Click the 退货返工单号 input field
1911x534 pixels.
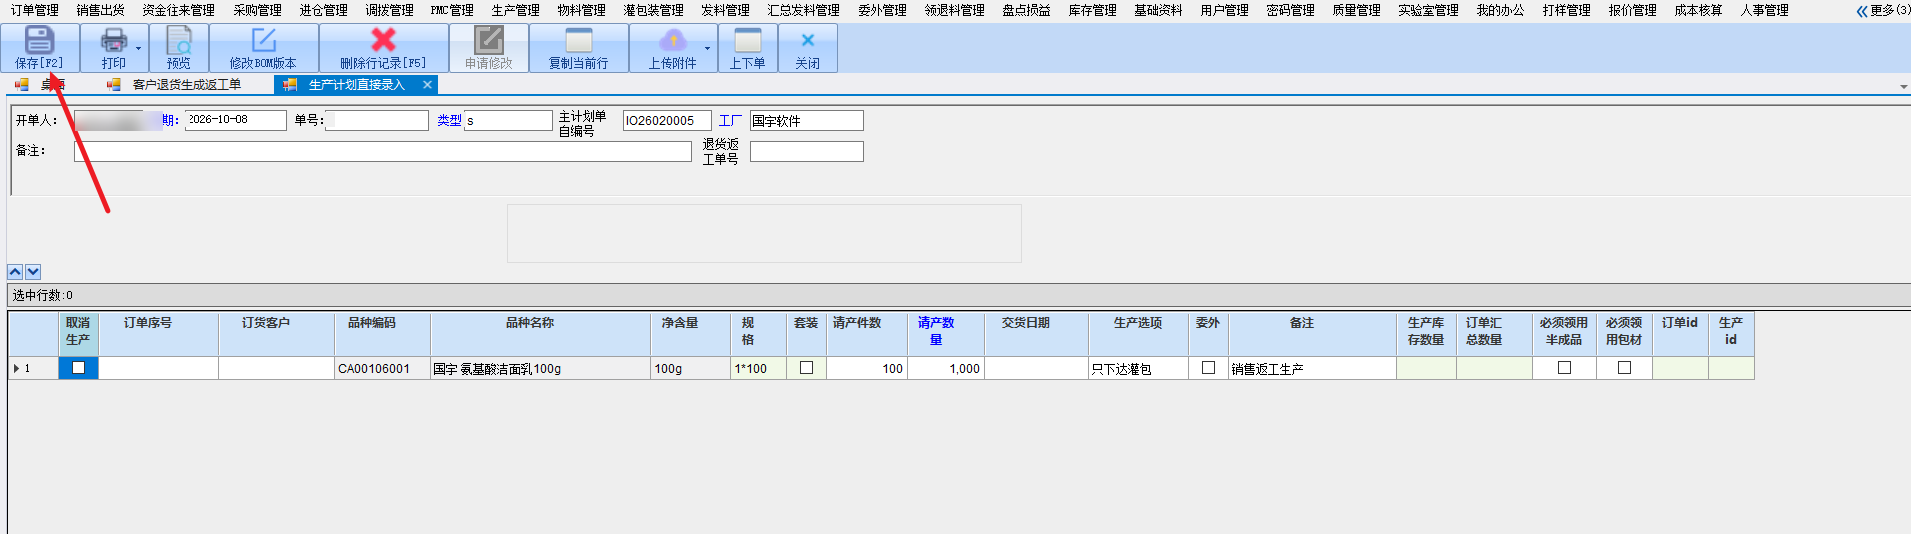click(x=807, y=151)
